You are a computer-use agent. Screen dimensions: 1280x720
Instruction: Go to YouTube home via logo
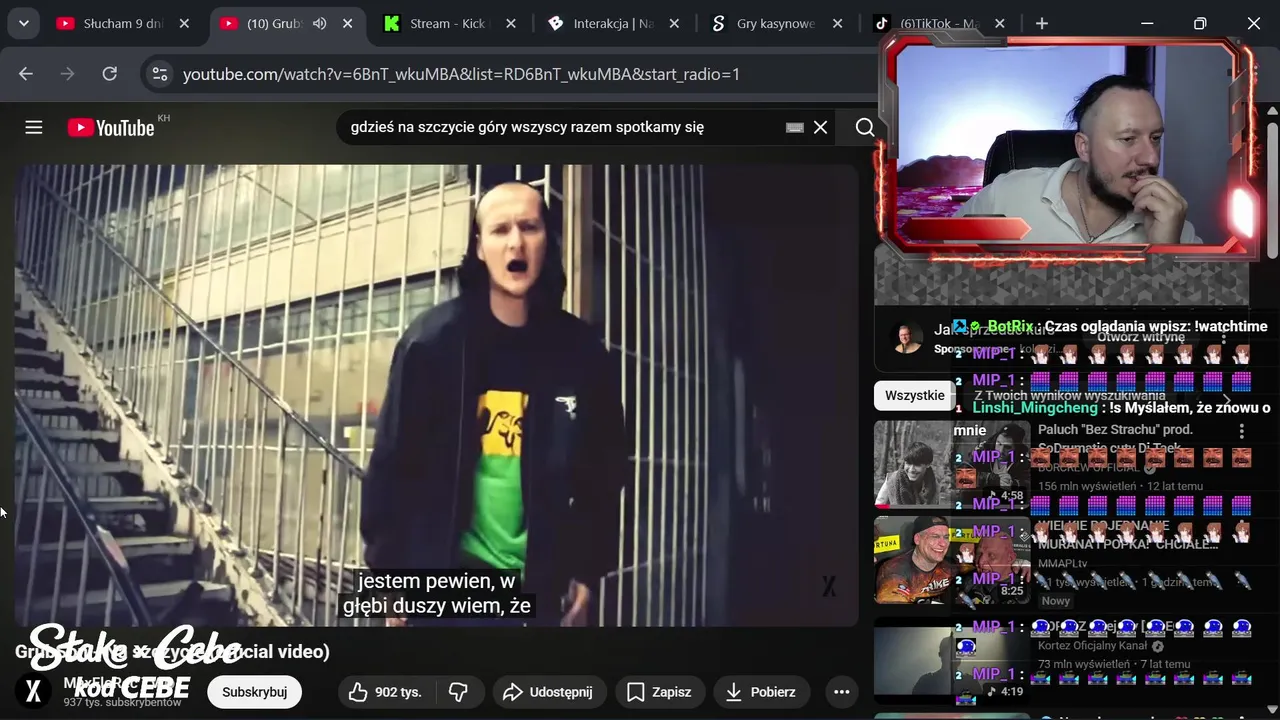(x=111, y=127)
